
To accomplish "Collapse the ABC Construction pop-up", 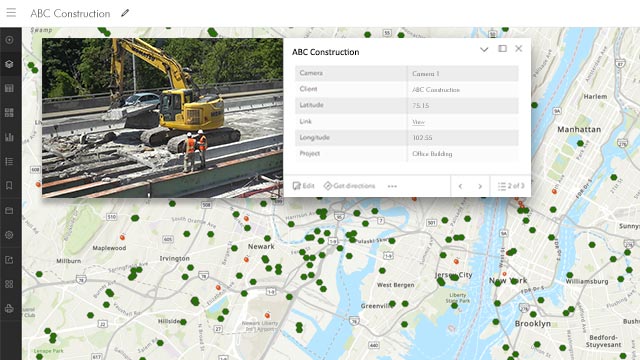I will 484,49.
